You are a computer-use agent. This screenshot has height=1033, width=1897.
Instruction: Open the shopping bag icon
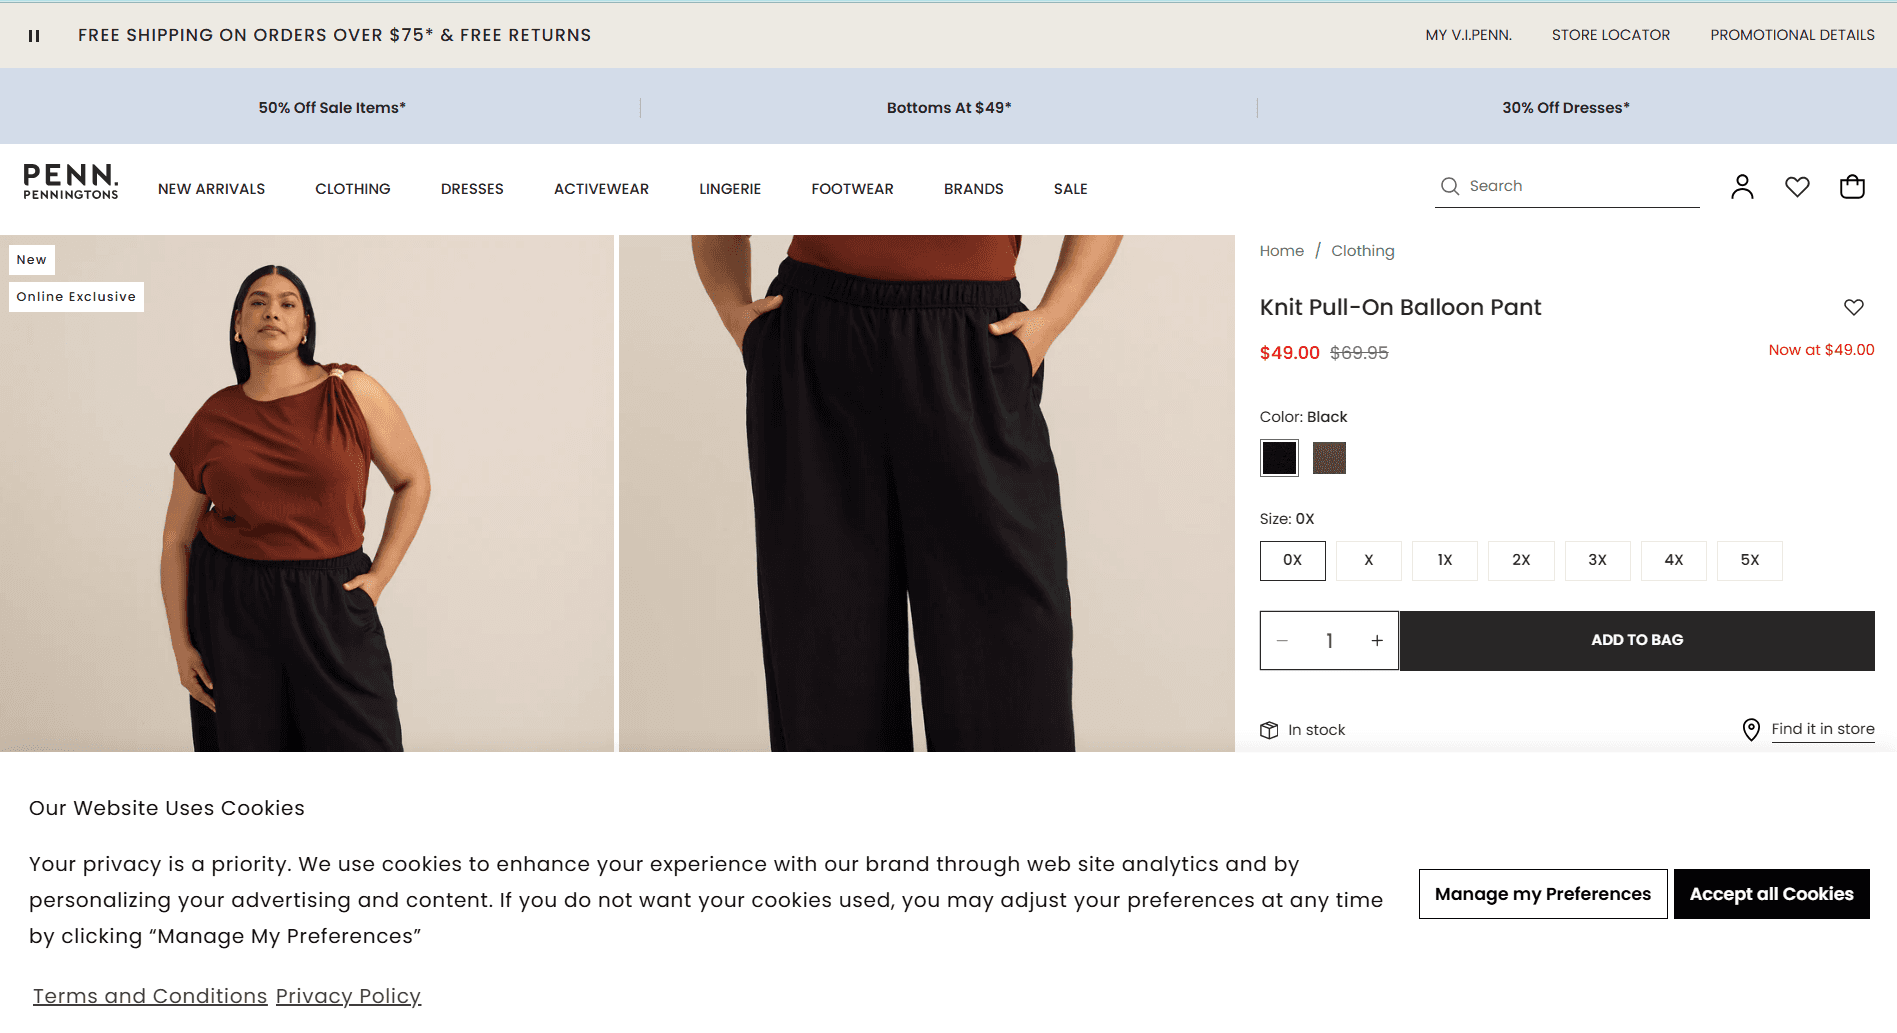1851,186
